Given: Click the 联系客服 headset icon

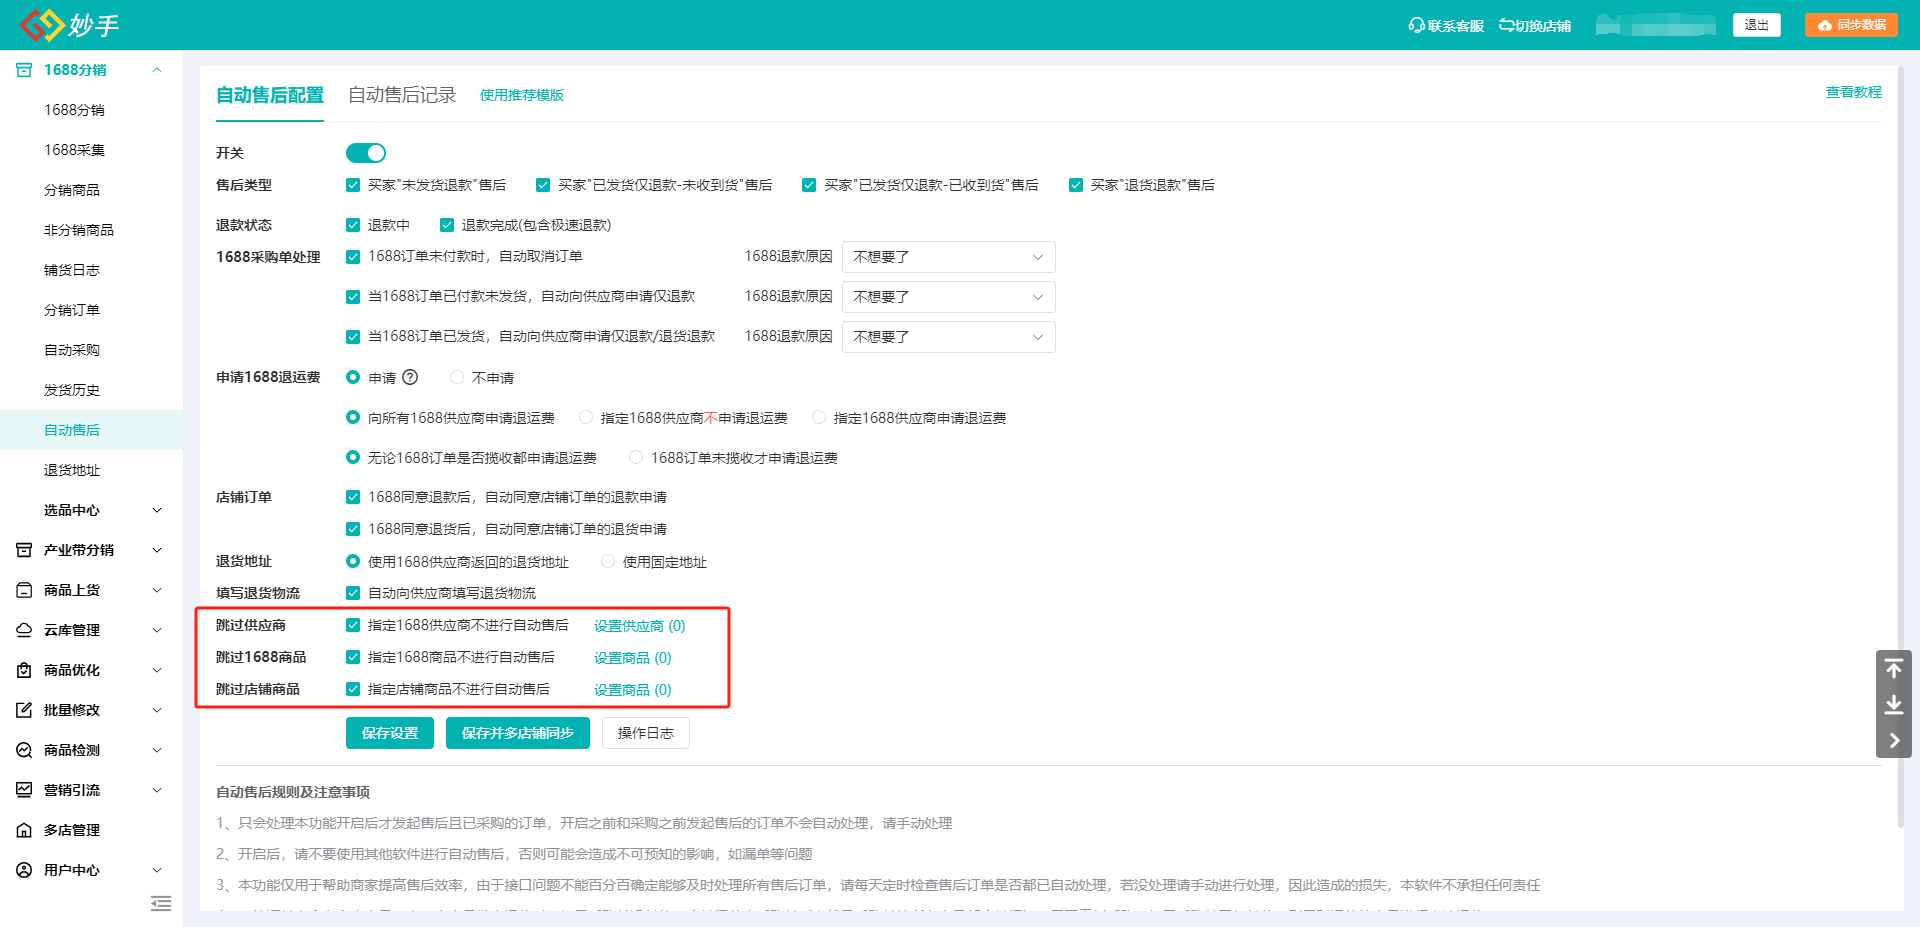Looking at the screenshot, I should 1416,25.
